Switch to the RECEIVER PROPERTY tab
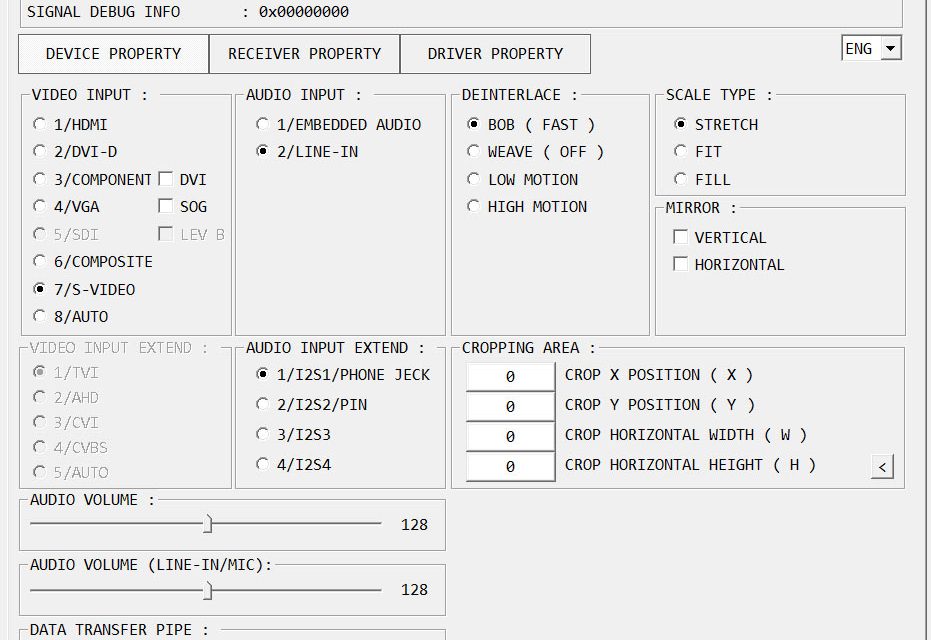This screenshot has height=640, width=931. click(304, 54)
